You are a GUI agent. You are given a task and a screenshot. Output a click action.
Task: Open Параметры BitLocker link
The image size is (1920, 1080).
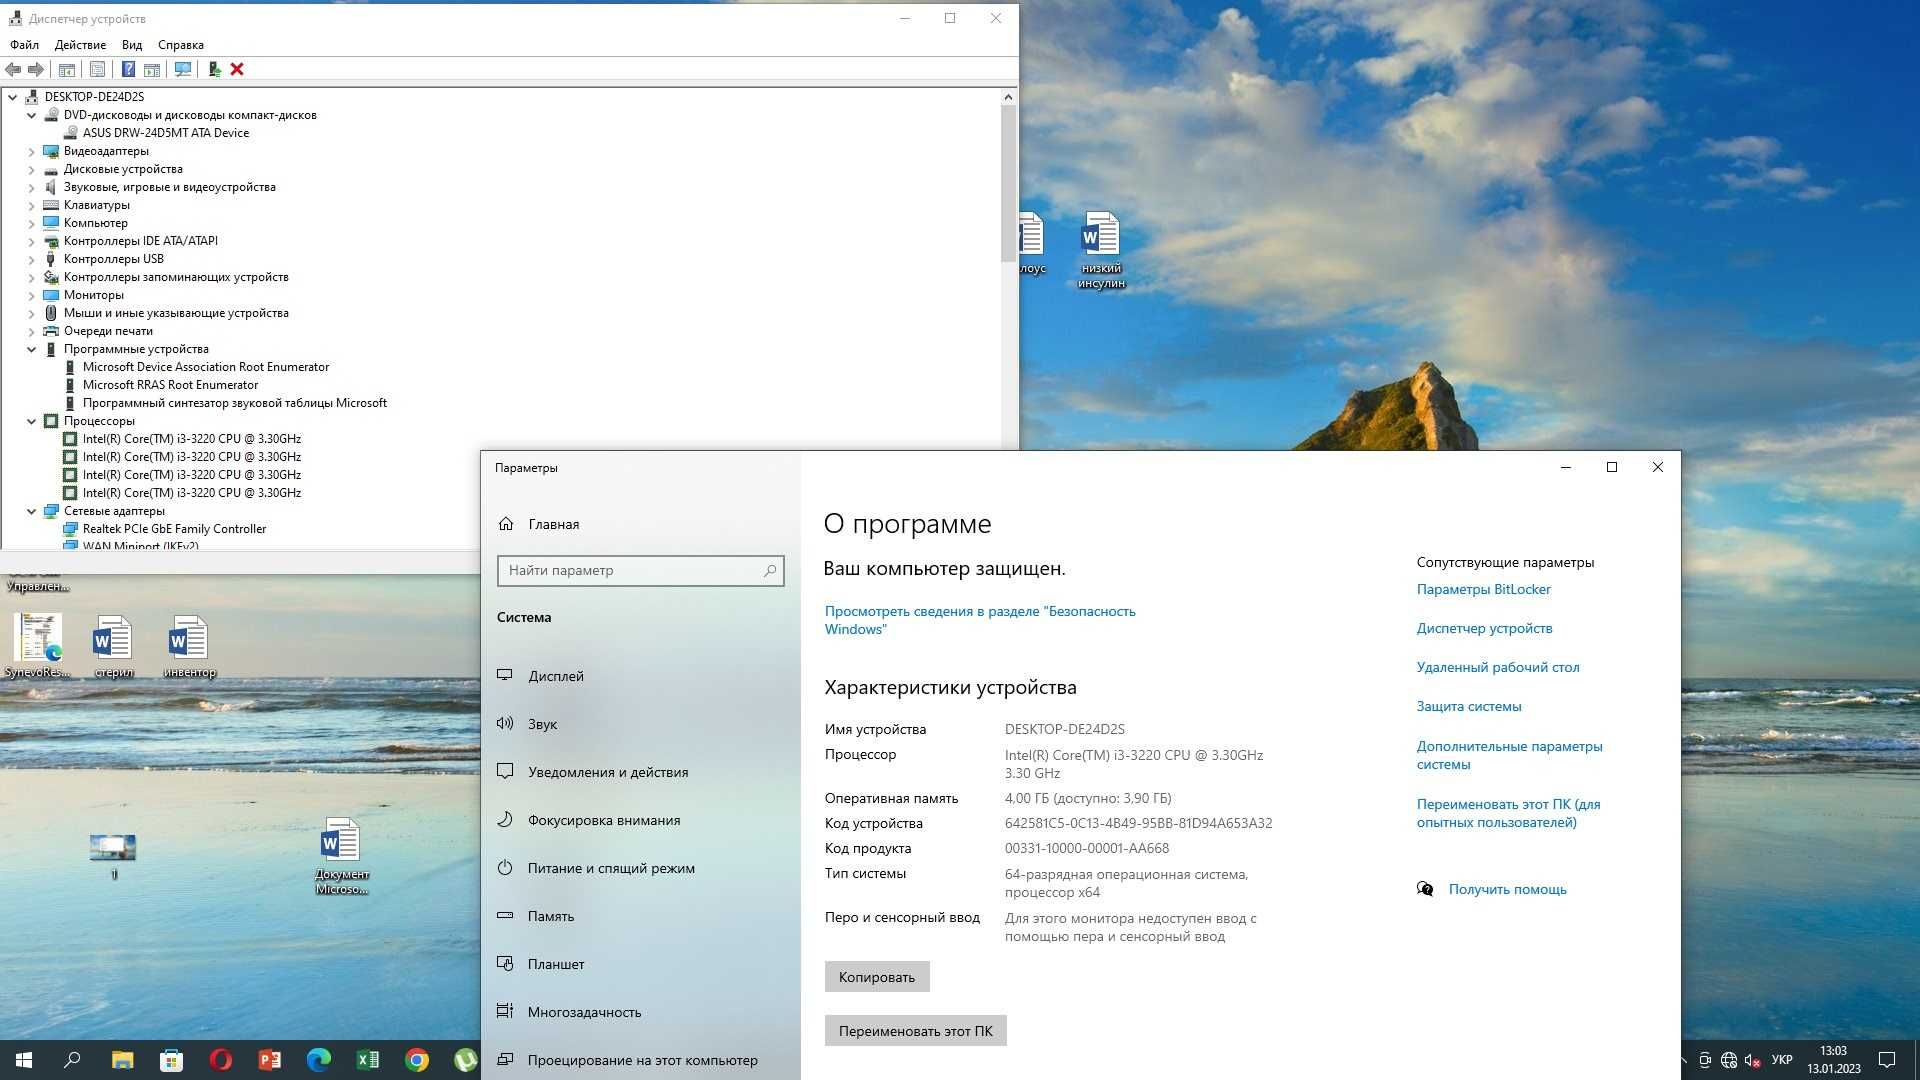1483,589
